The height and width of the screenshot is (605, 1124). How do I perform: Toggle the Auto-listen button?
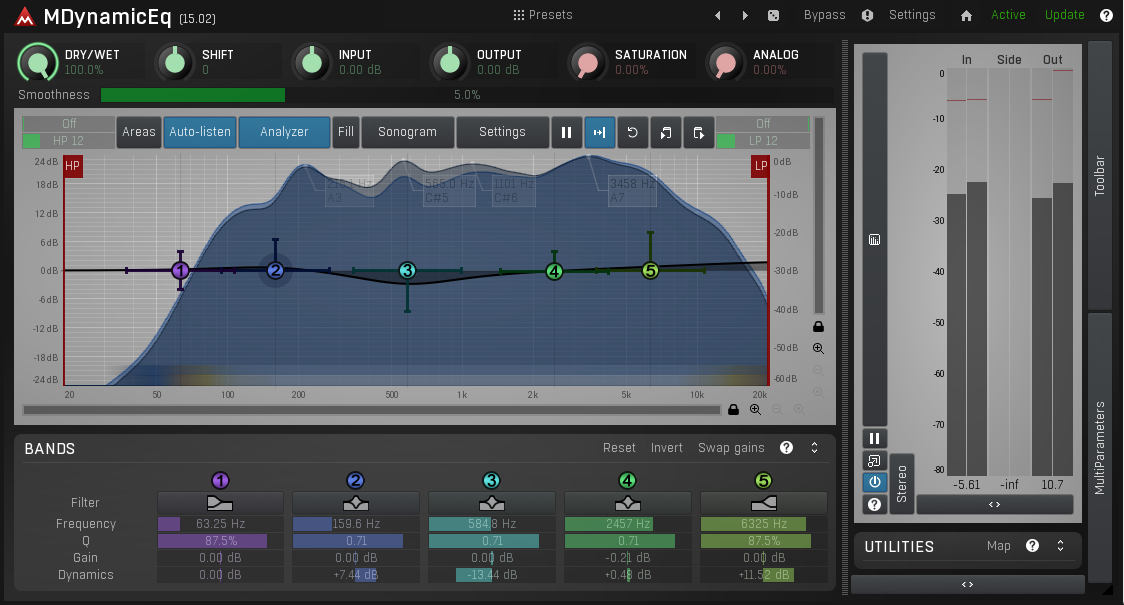click(200, 132)
